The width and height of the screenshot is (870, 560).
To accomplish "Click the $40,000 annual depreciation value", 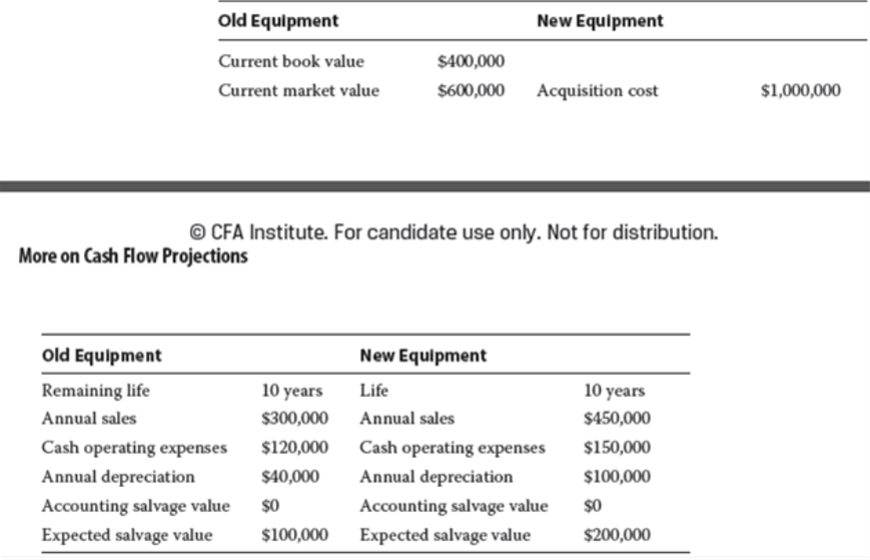I will click(290, 477).
